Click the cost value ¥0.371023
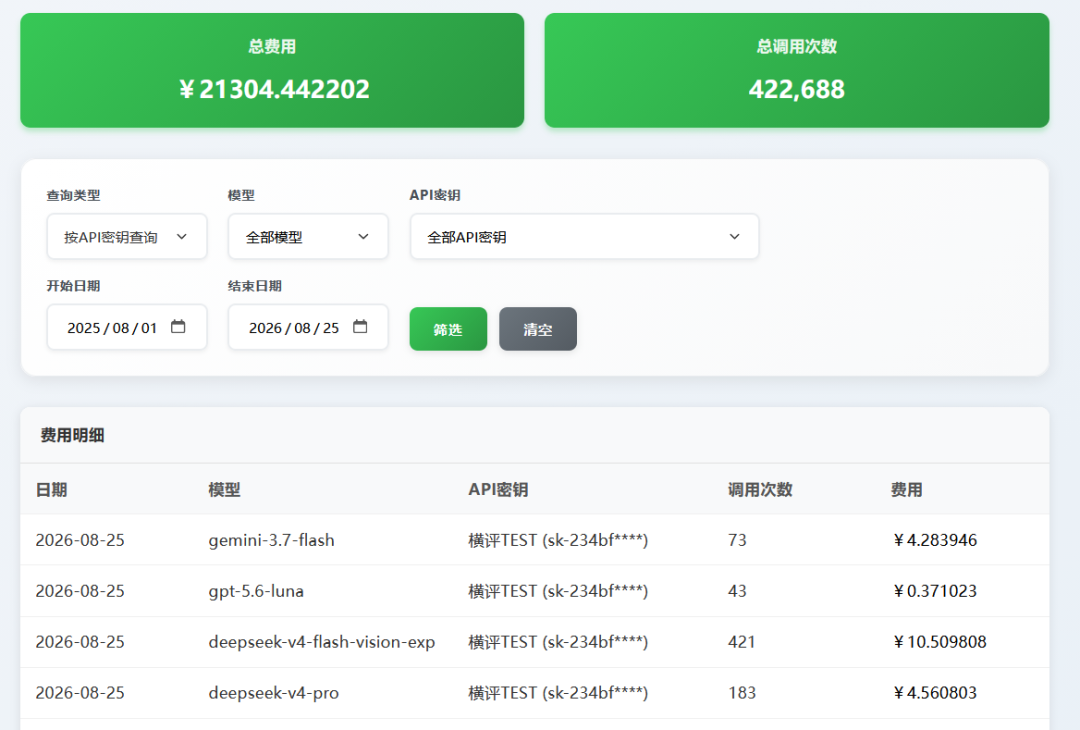The image size is (1080, 730). pos(935,592)
